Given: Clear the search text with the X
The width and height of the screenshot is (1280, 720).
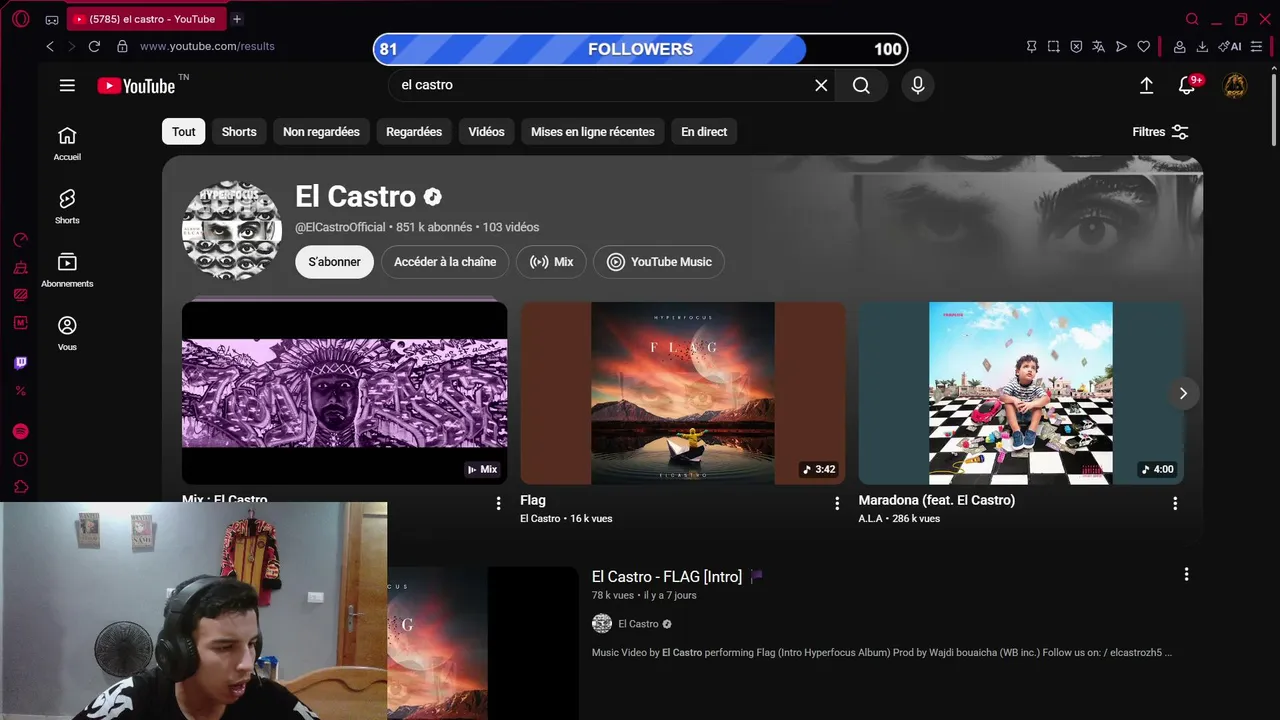Looking at the screenshot, I should pos(821,85).
